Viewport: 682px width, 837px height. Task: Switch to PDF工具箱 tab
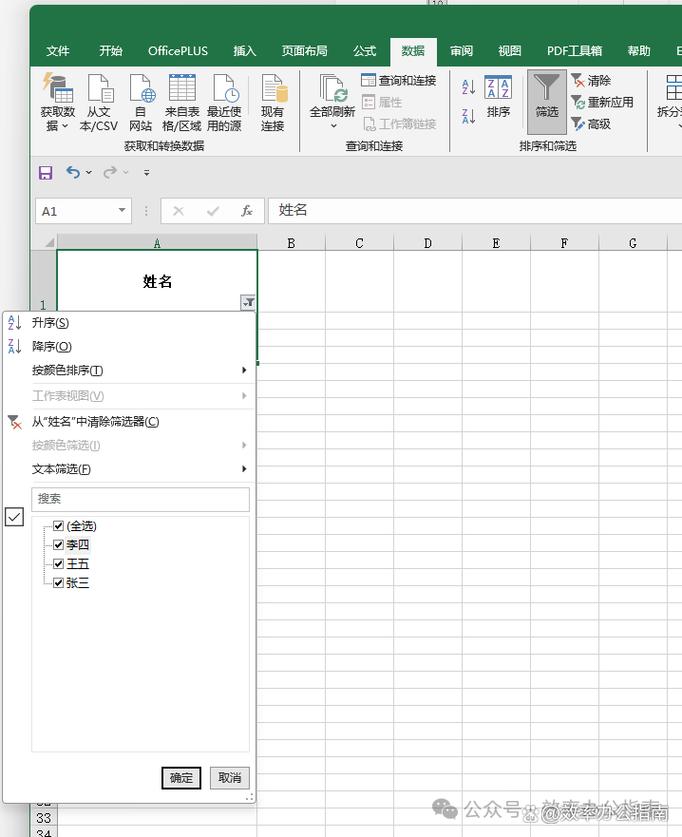[574, 51]
